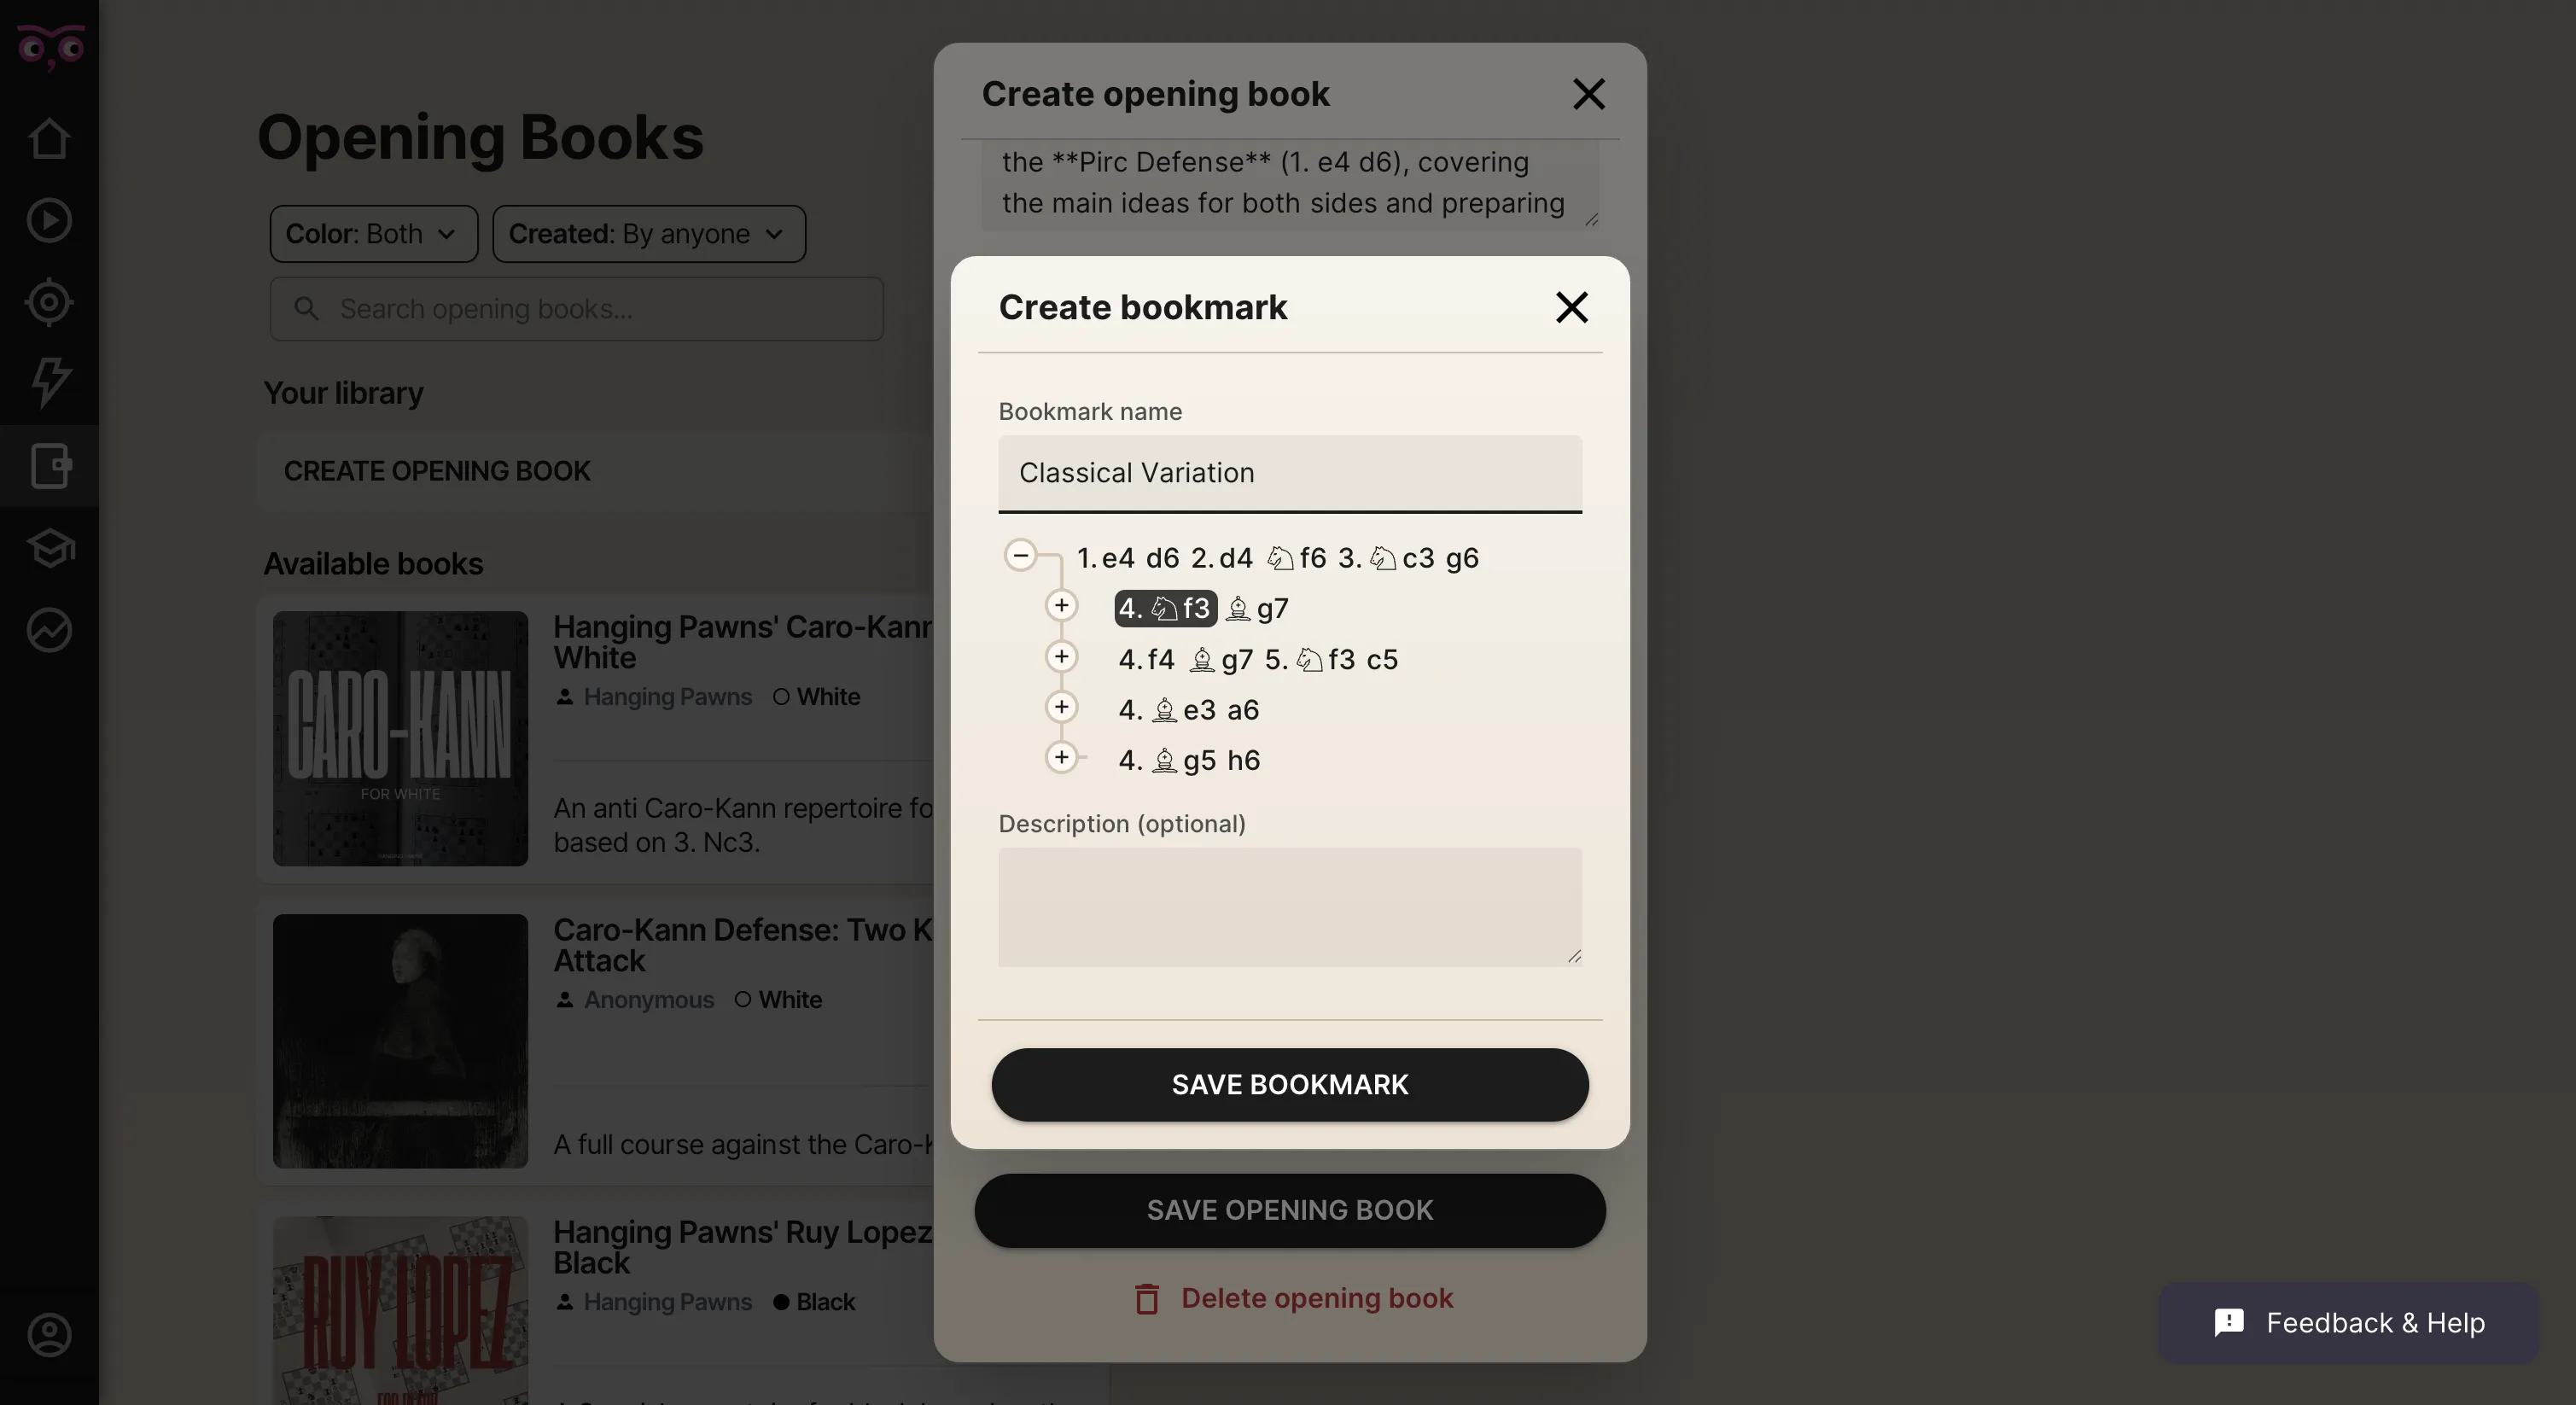Click the opening book description text area
Image resolution: width=2576 pixels, height=1405 pixels.
[x=1289, y=184]
